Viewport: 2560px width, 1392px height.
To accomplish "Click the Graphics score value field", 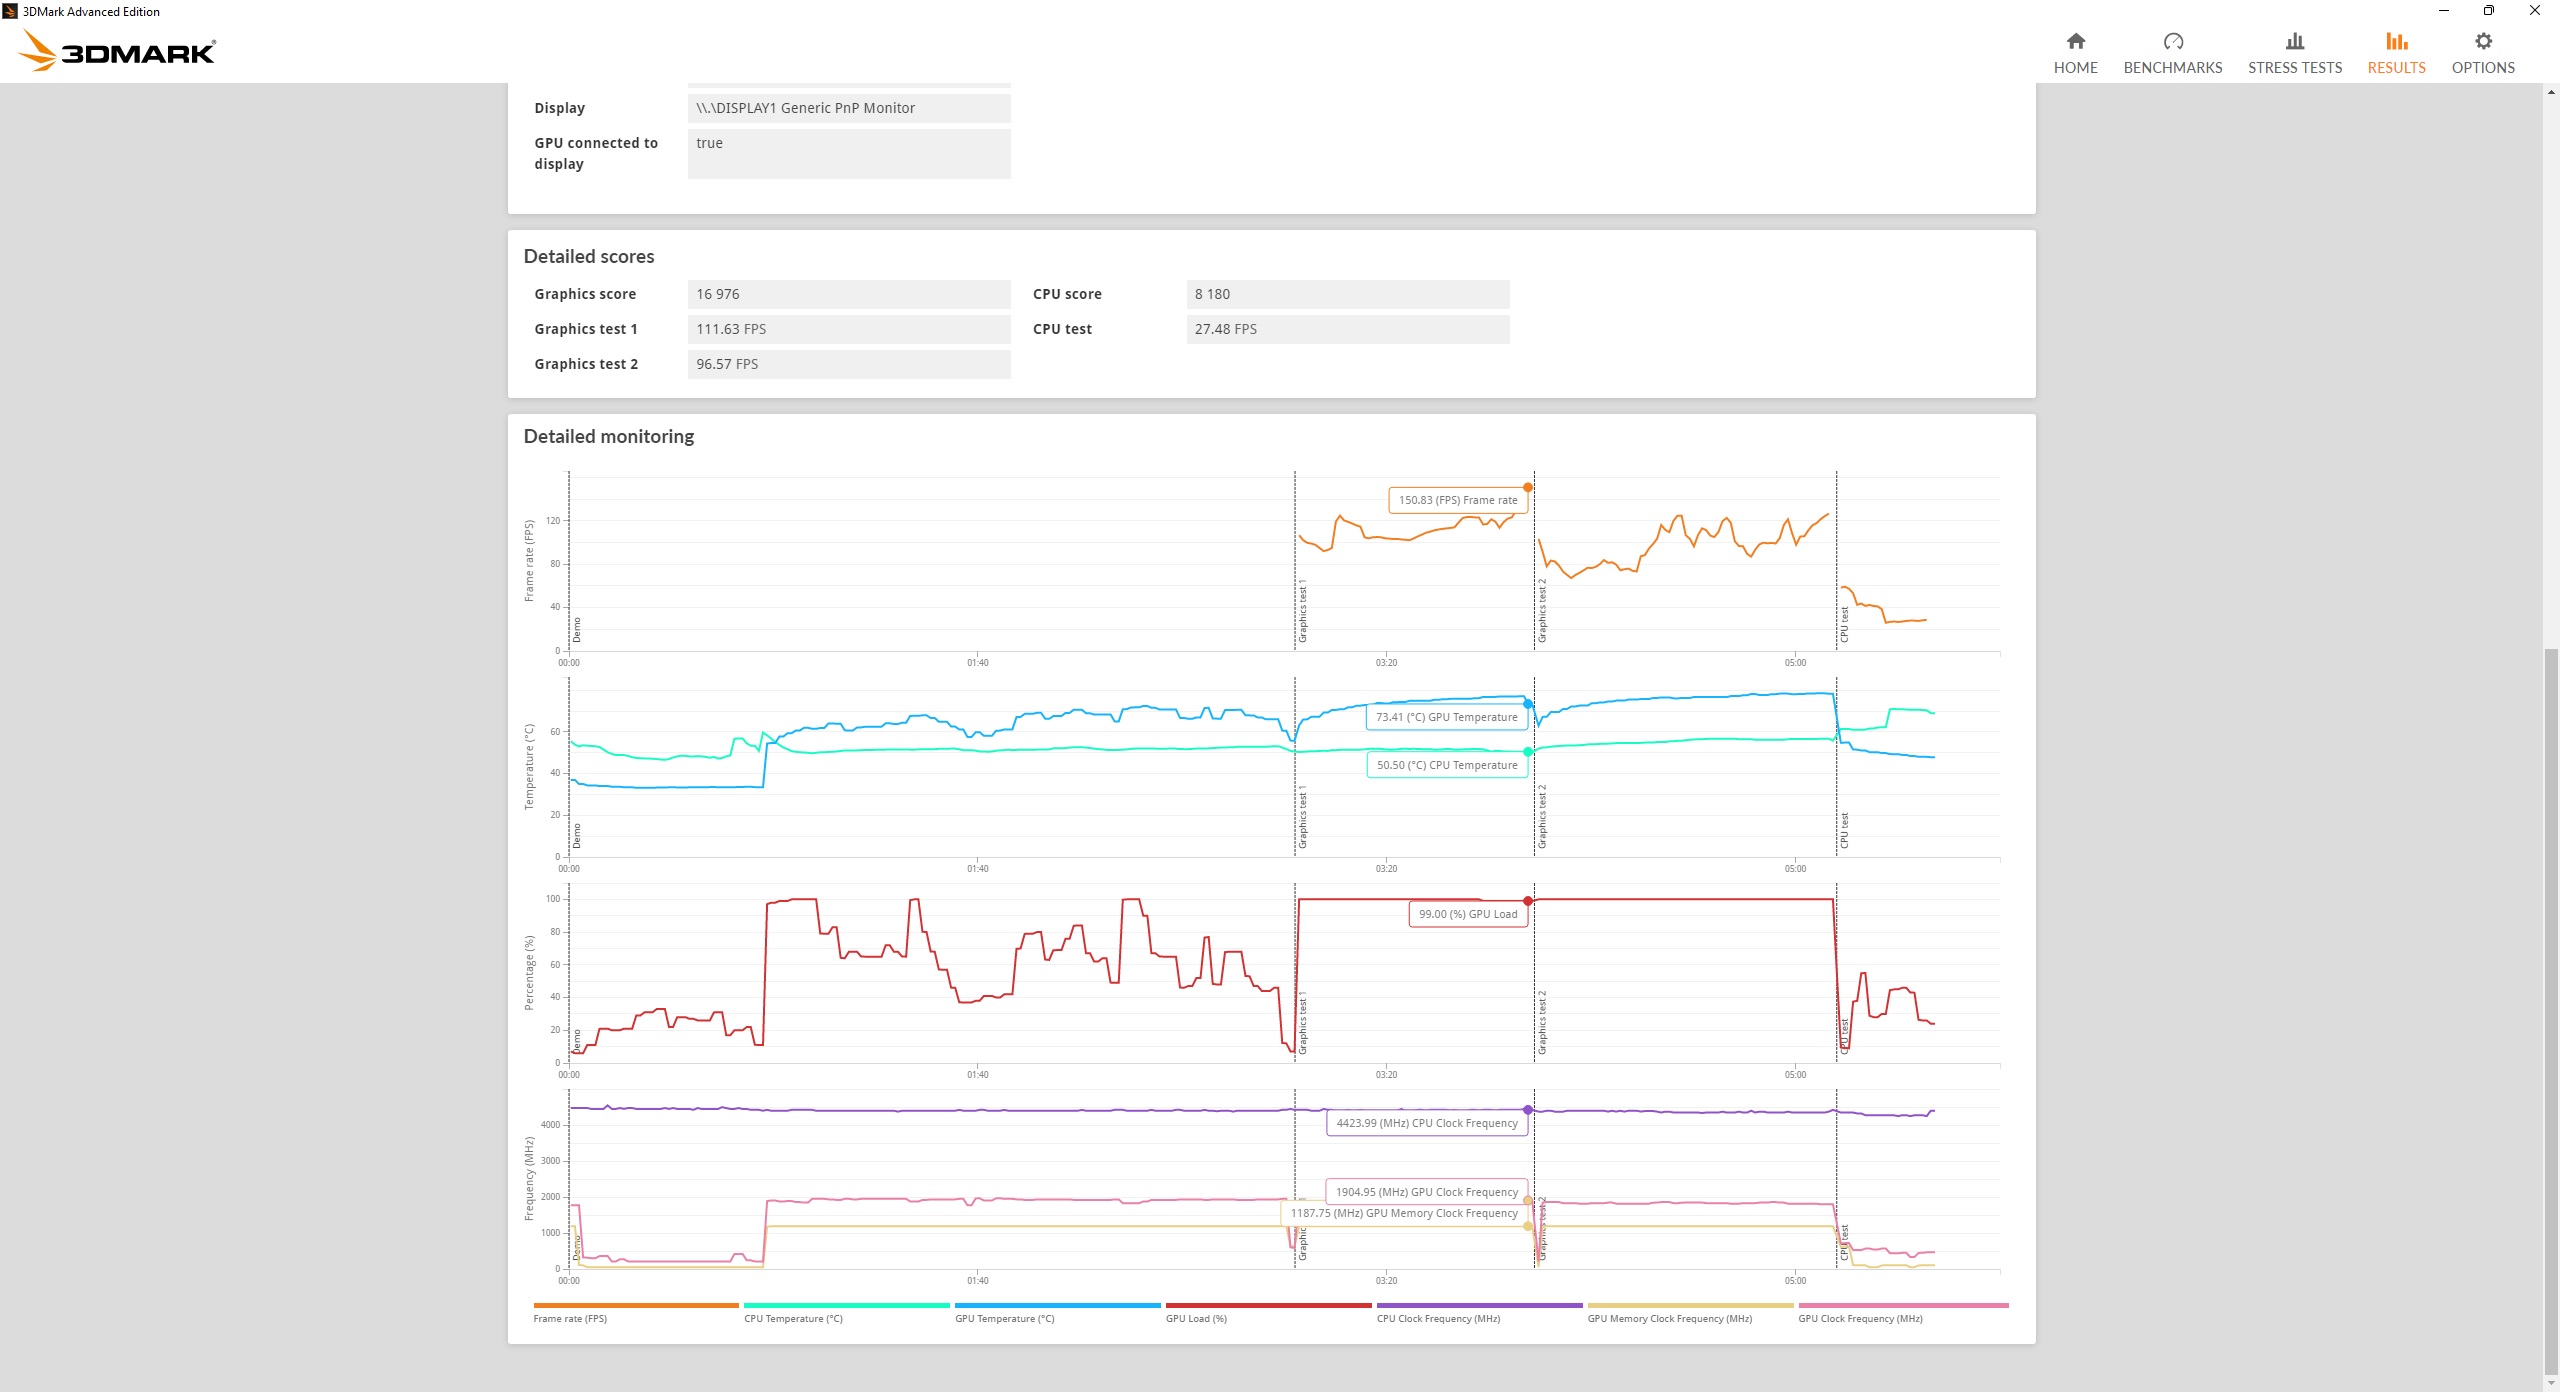I will coord(848,294).
